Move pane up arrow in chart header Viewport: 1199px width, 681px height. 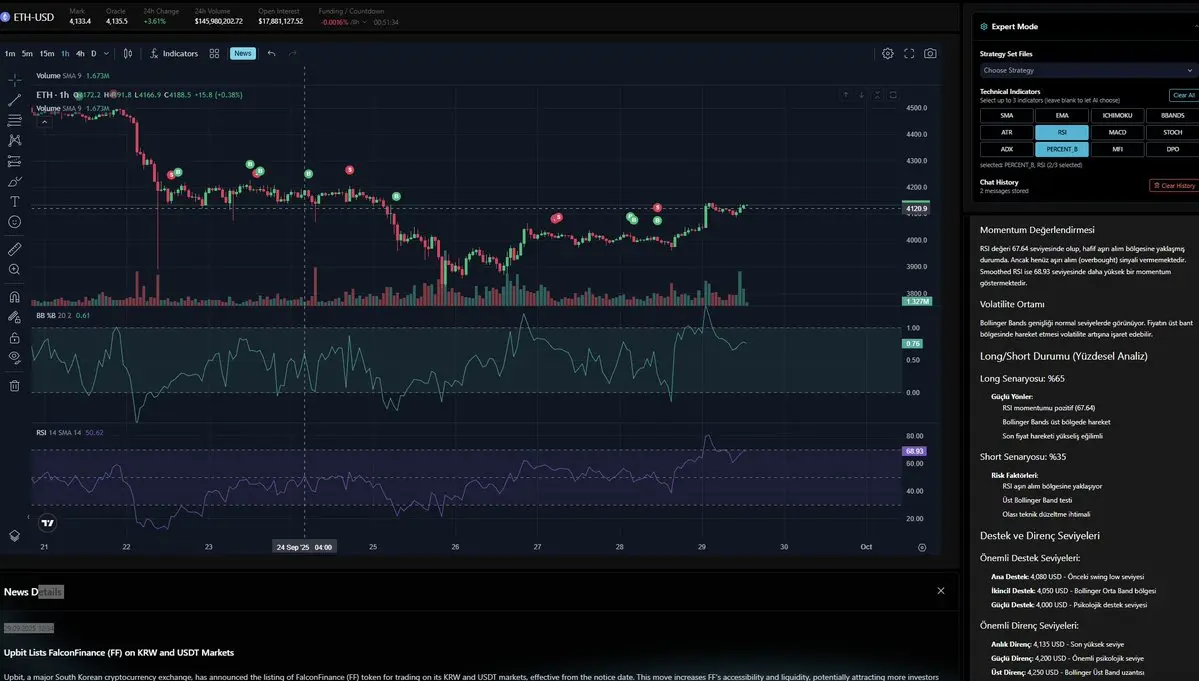pos(845,95)
